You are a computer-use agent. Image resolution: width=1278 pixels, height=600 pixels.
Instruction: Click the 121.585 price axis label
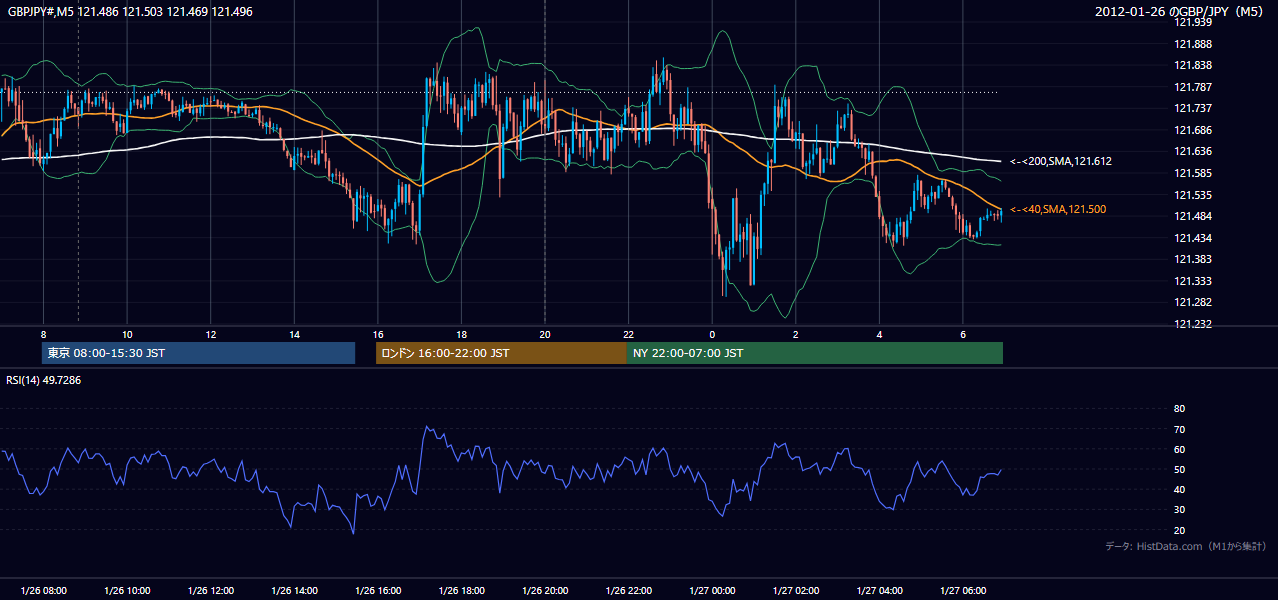click(x=1193, y=173)
